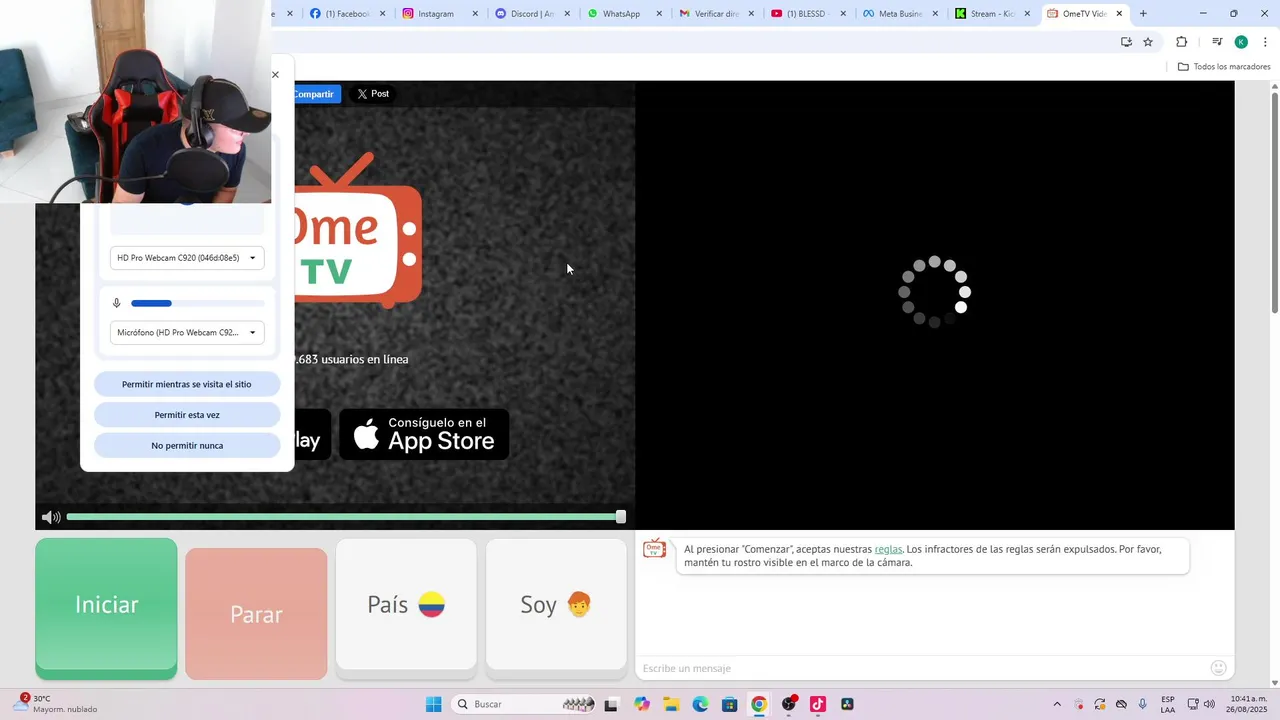Open the Micrófono device dropdown
The height and width of the screenshot is (720, 1280).
(187, 332)
